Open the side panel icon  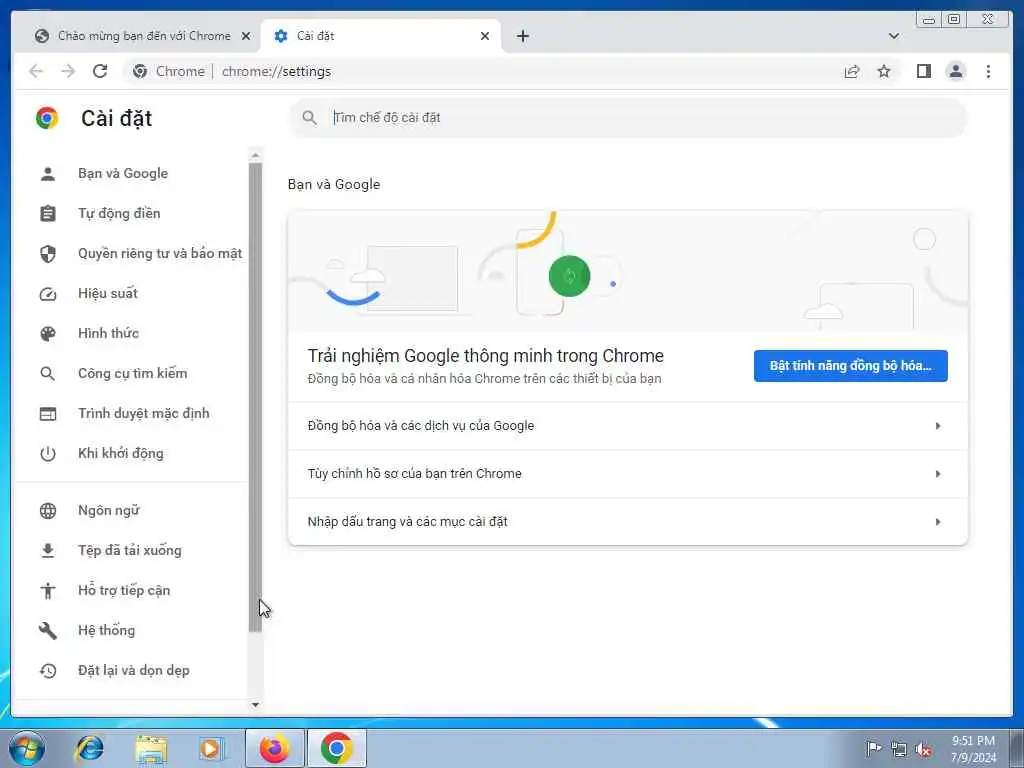tap(923, 71)
